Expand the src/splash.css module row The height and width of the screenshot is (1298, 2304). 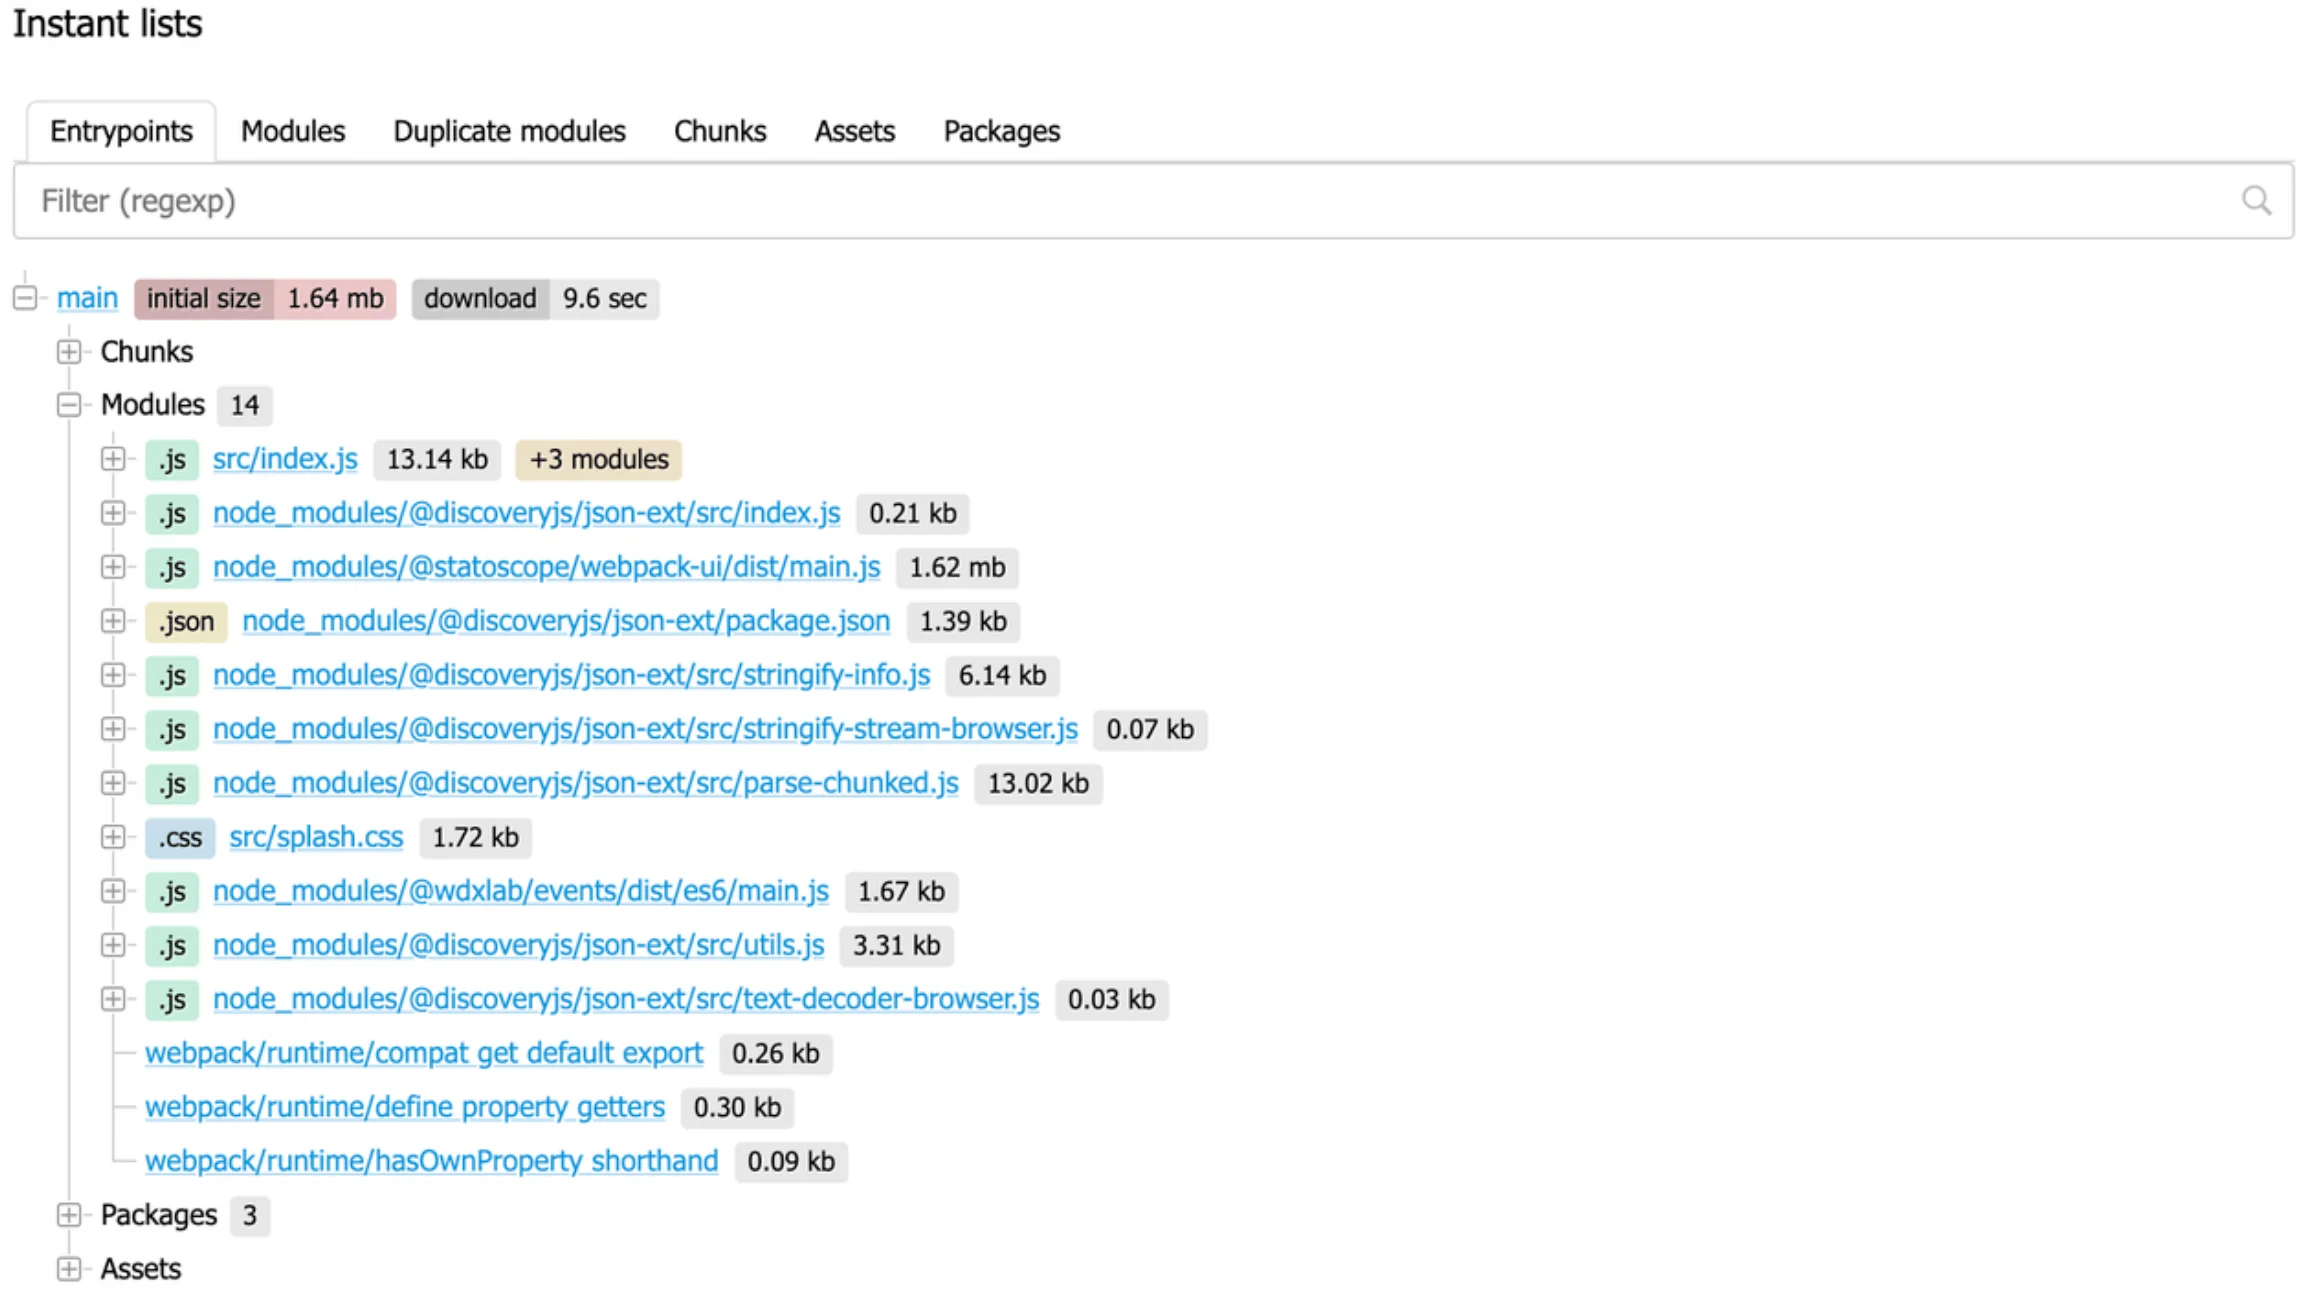113,837
